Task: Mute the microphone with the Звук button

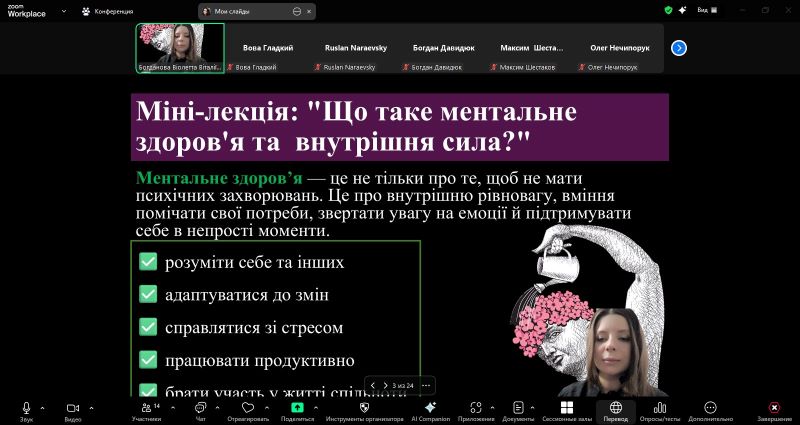Action: [27, 408]
